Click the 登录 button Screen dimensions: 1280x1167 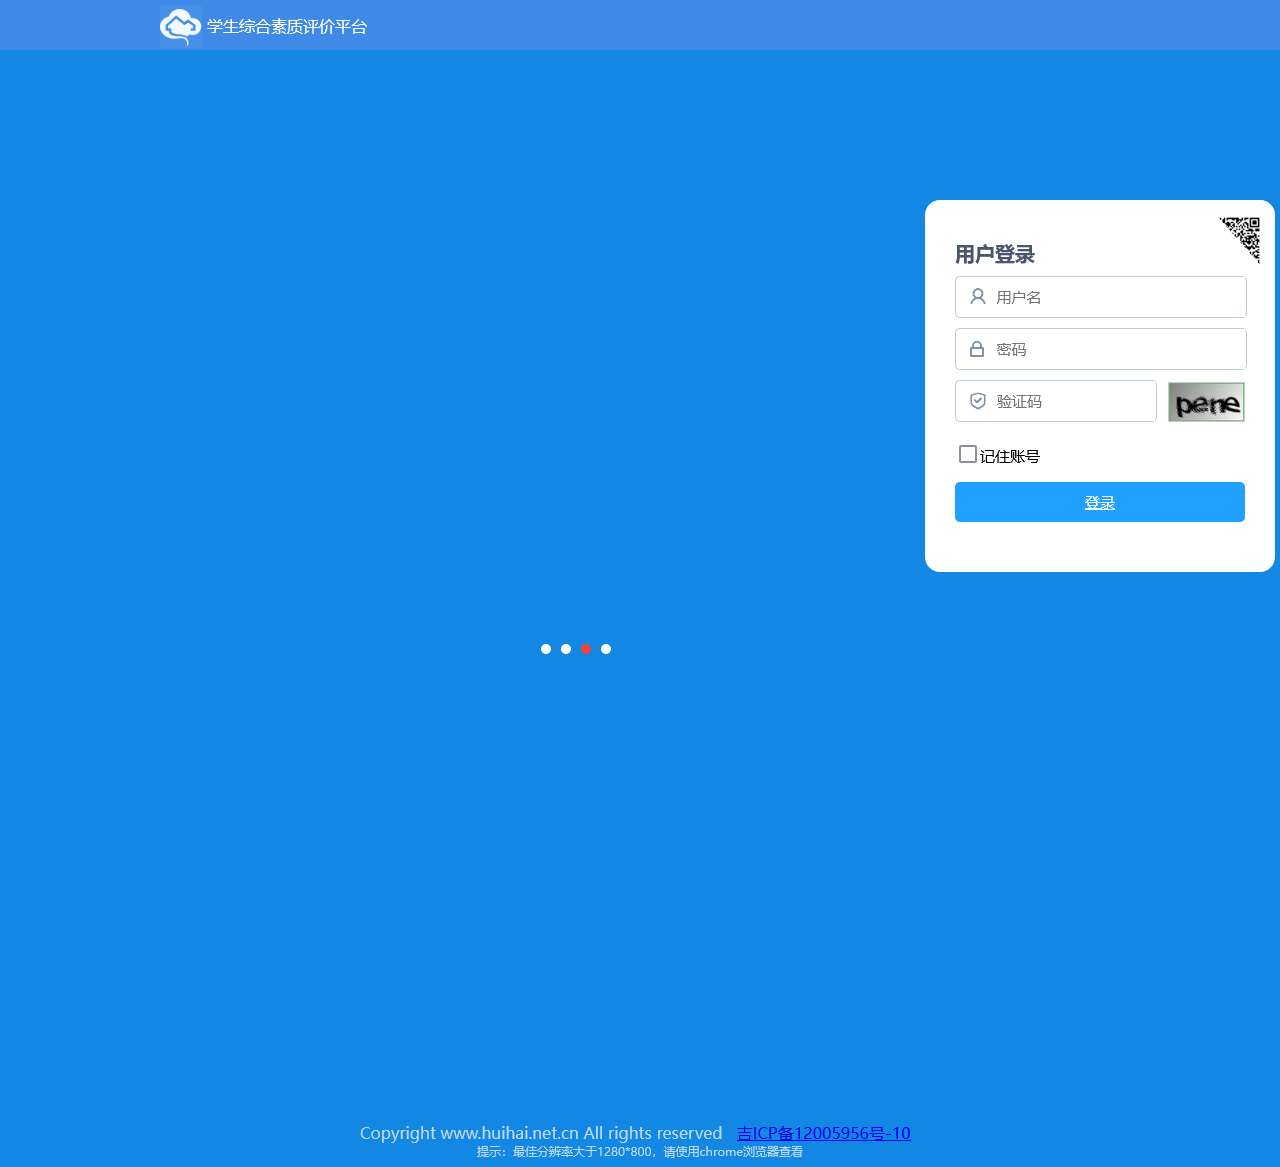[x=1100, y=502]
